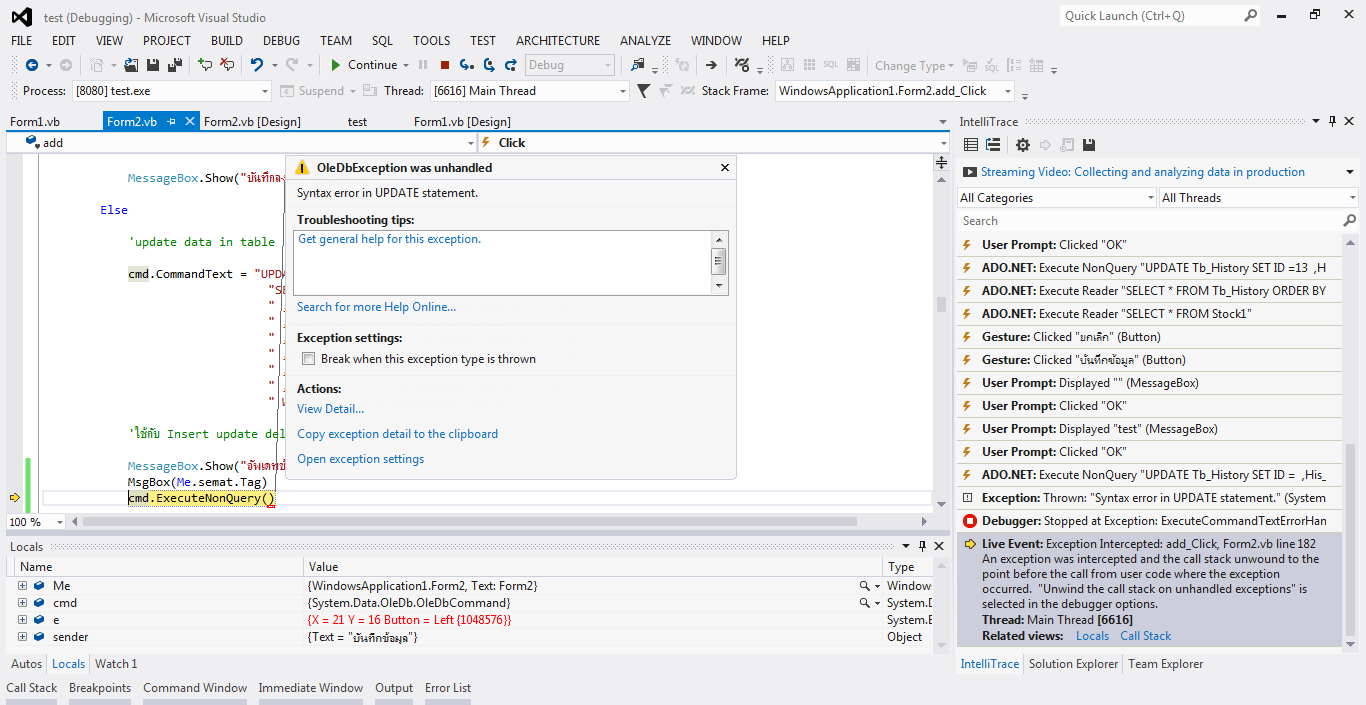Open IntelliTrace settings gear icon
1366x705 pixels.
pyautogui.click(x=1022, y=145)
